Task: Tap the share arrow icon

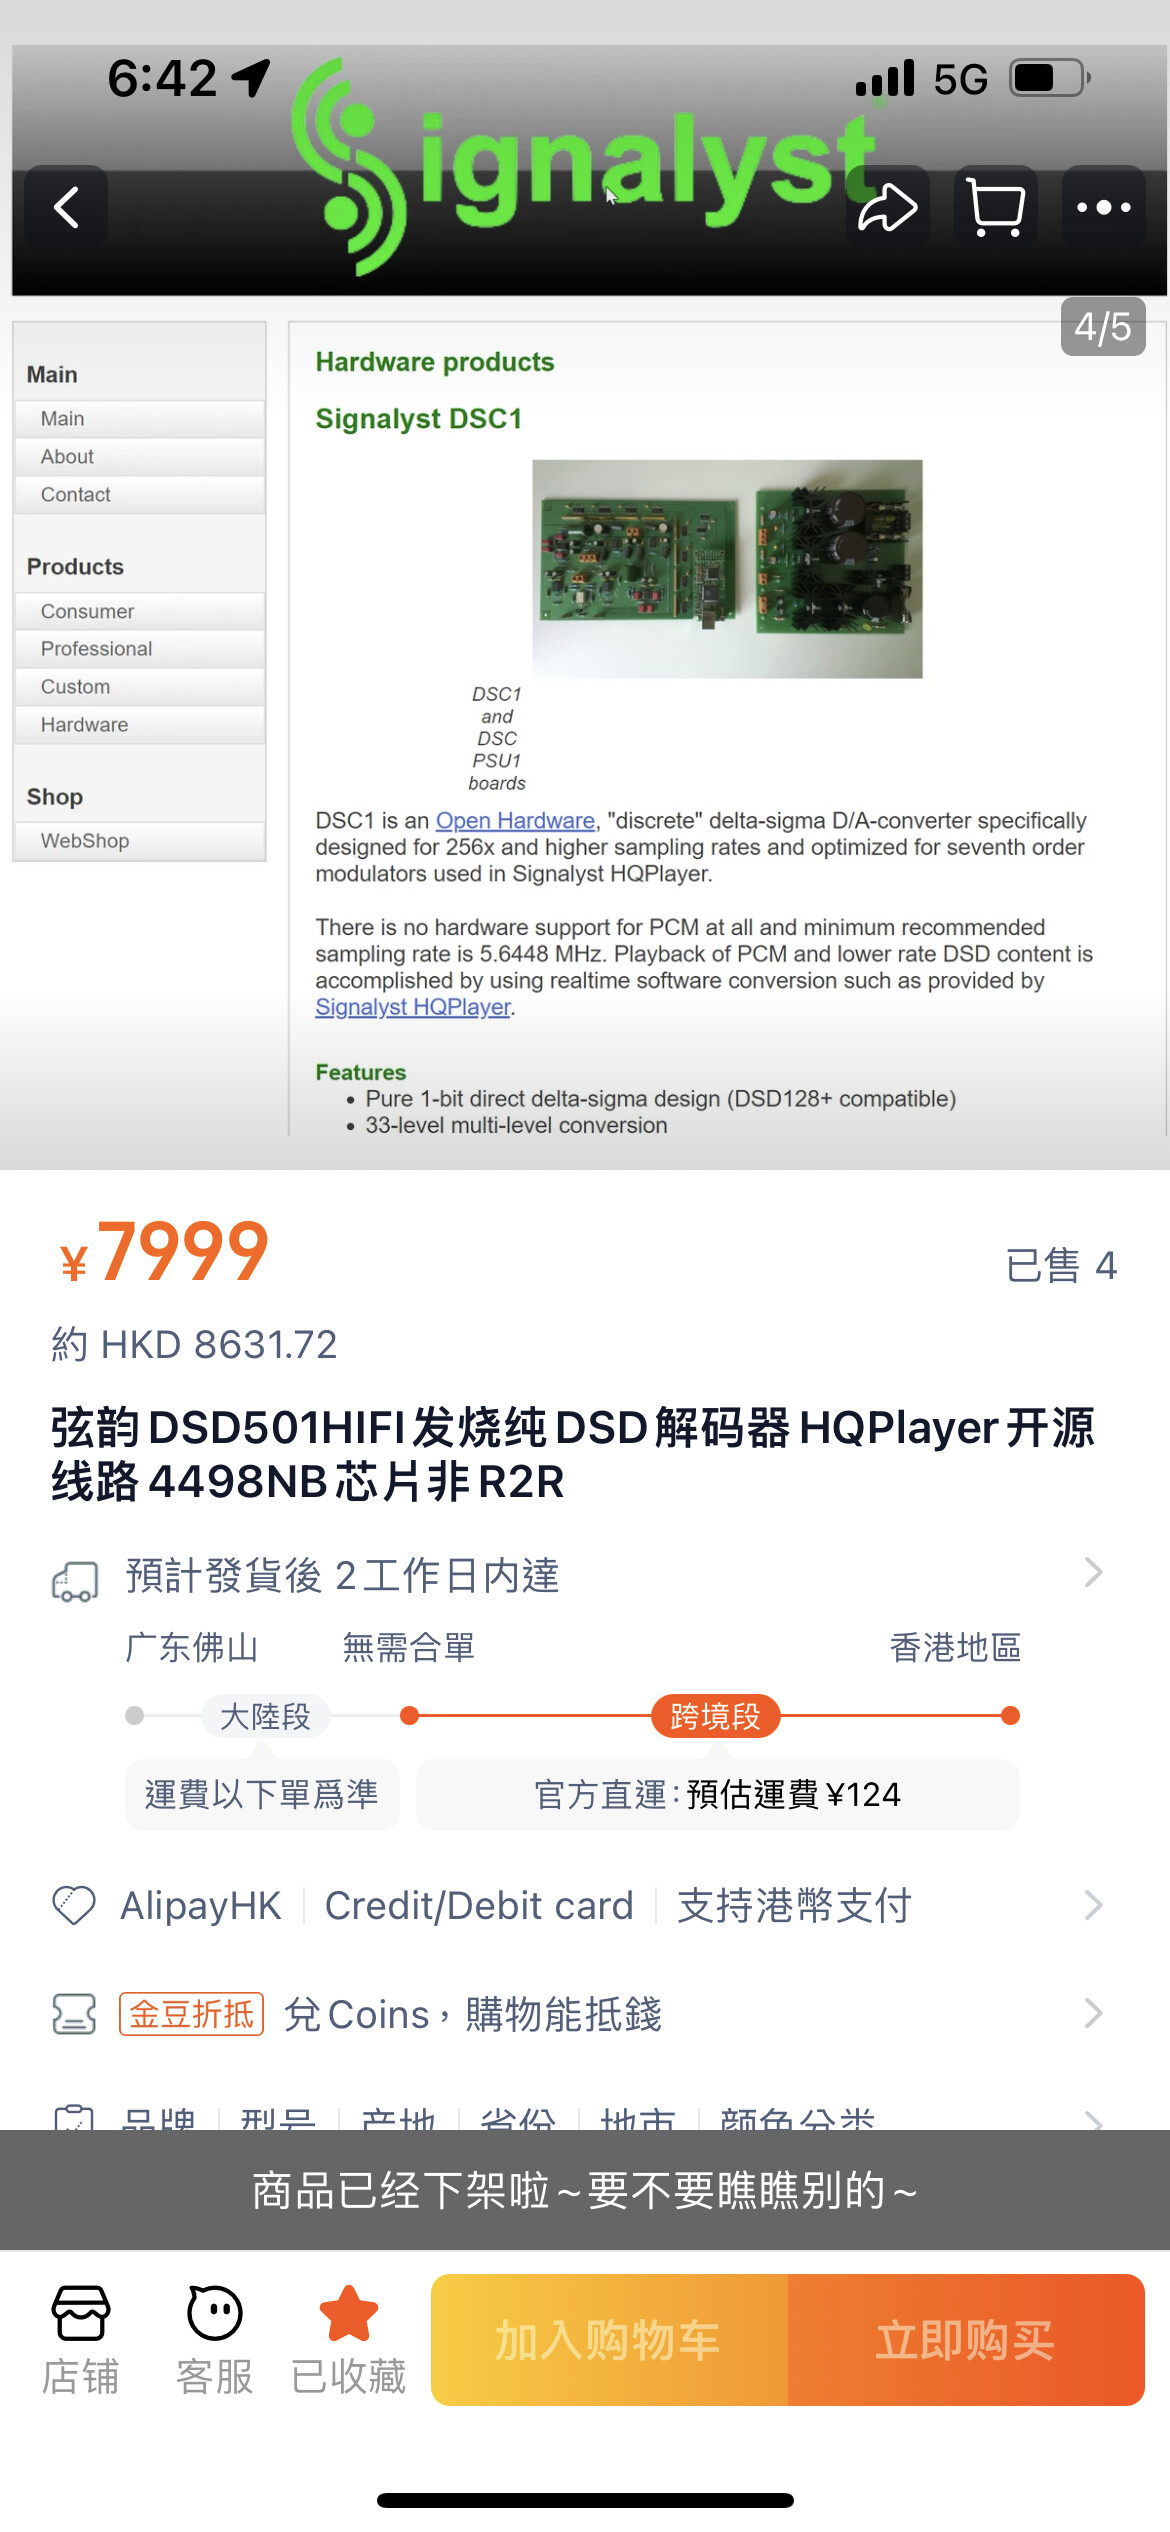Action: [x=888, y=207]
